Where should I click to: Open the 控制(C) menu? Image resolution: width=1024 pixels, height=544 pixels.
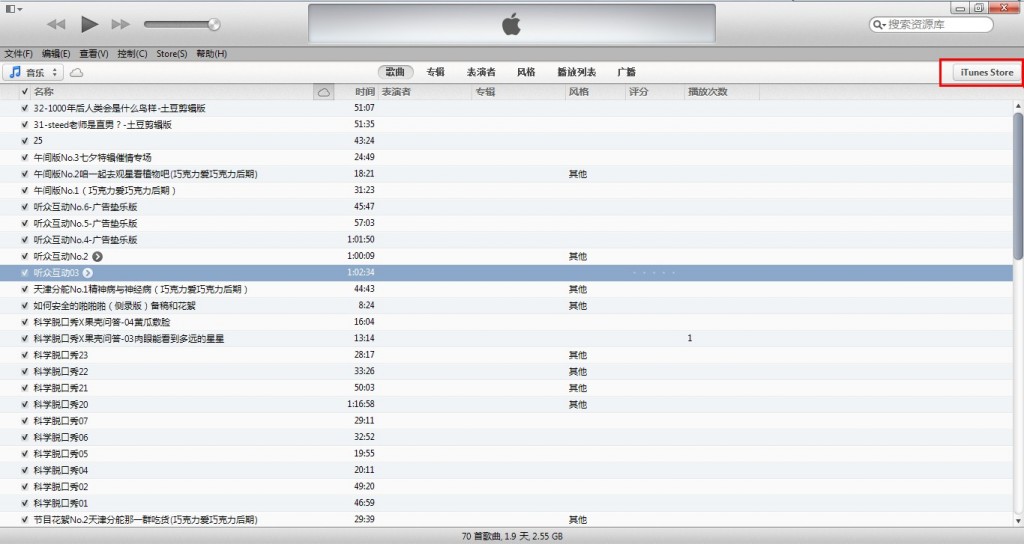pos(132,54)
